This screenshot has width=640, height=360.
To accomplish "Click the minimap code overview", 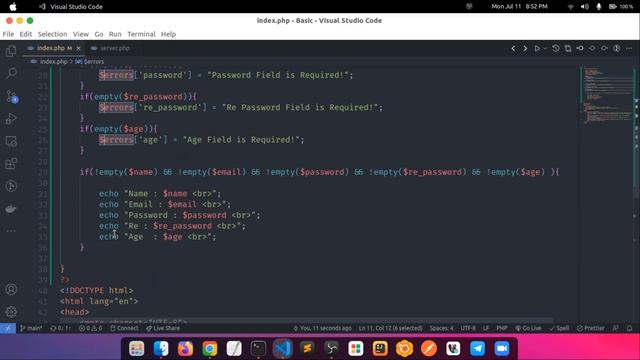I will click(607, 95).
